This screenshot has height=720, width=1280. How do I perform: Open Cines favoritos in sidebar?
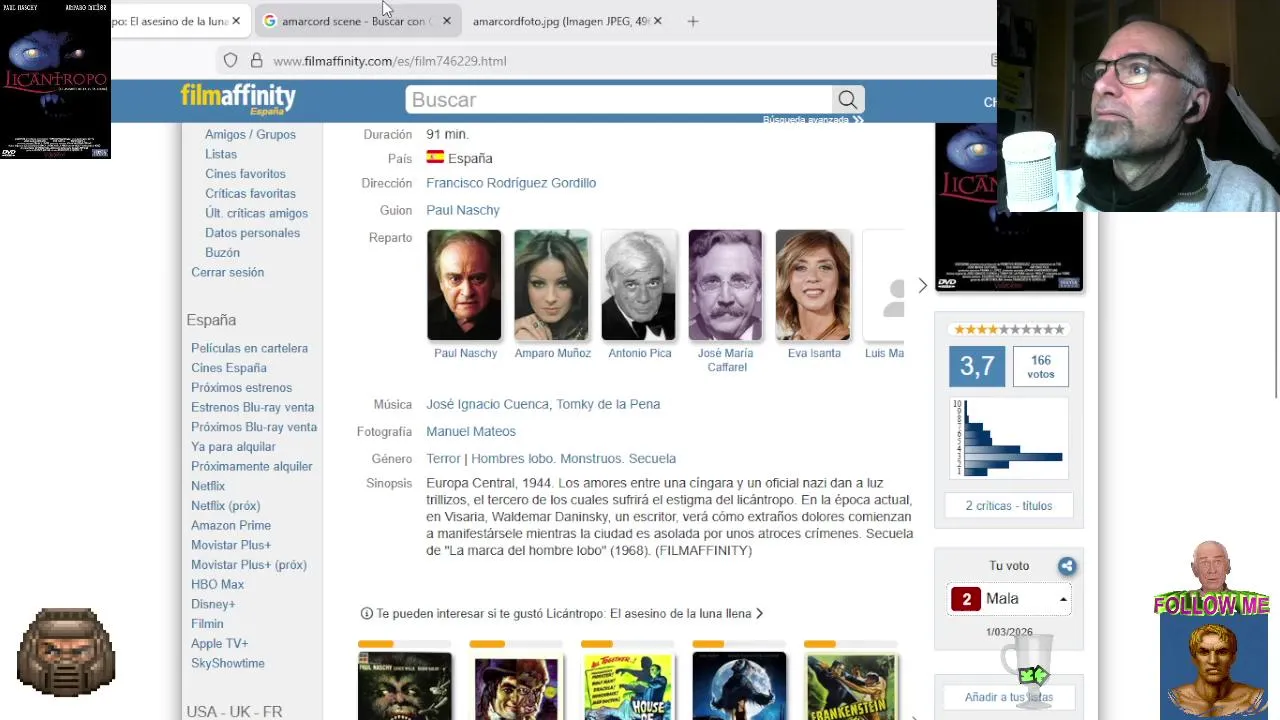click(245, 174)
